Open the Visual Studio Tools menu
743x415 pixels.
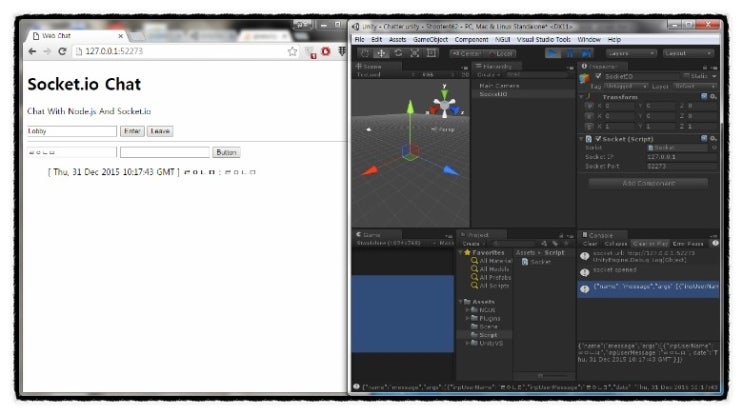click(x=544, y=39)
